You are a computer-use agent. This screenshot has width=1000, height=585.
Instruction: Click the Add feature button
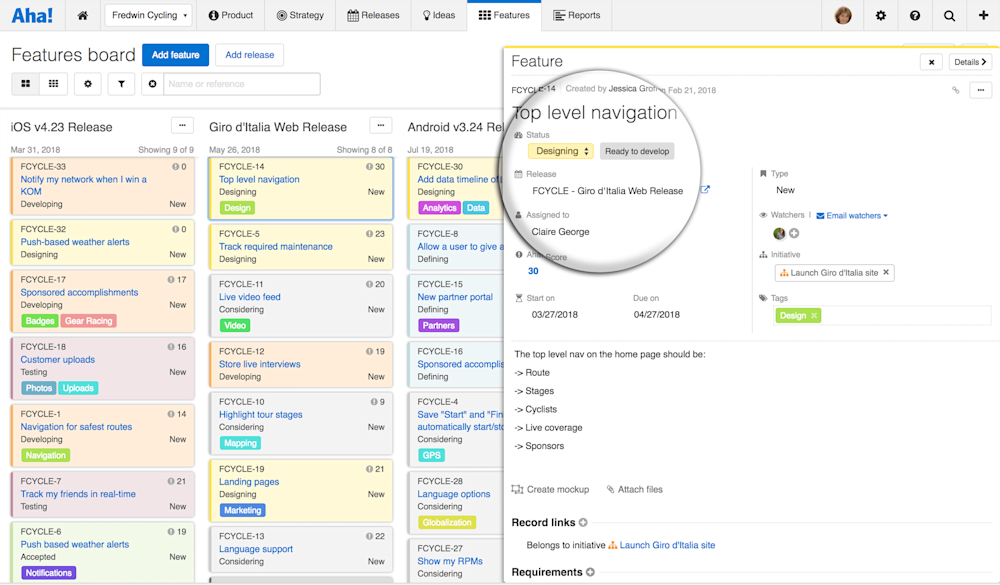click(175, 55)
